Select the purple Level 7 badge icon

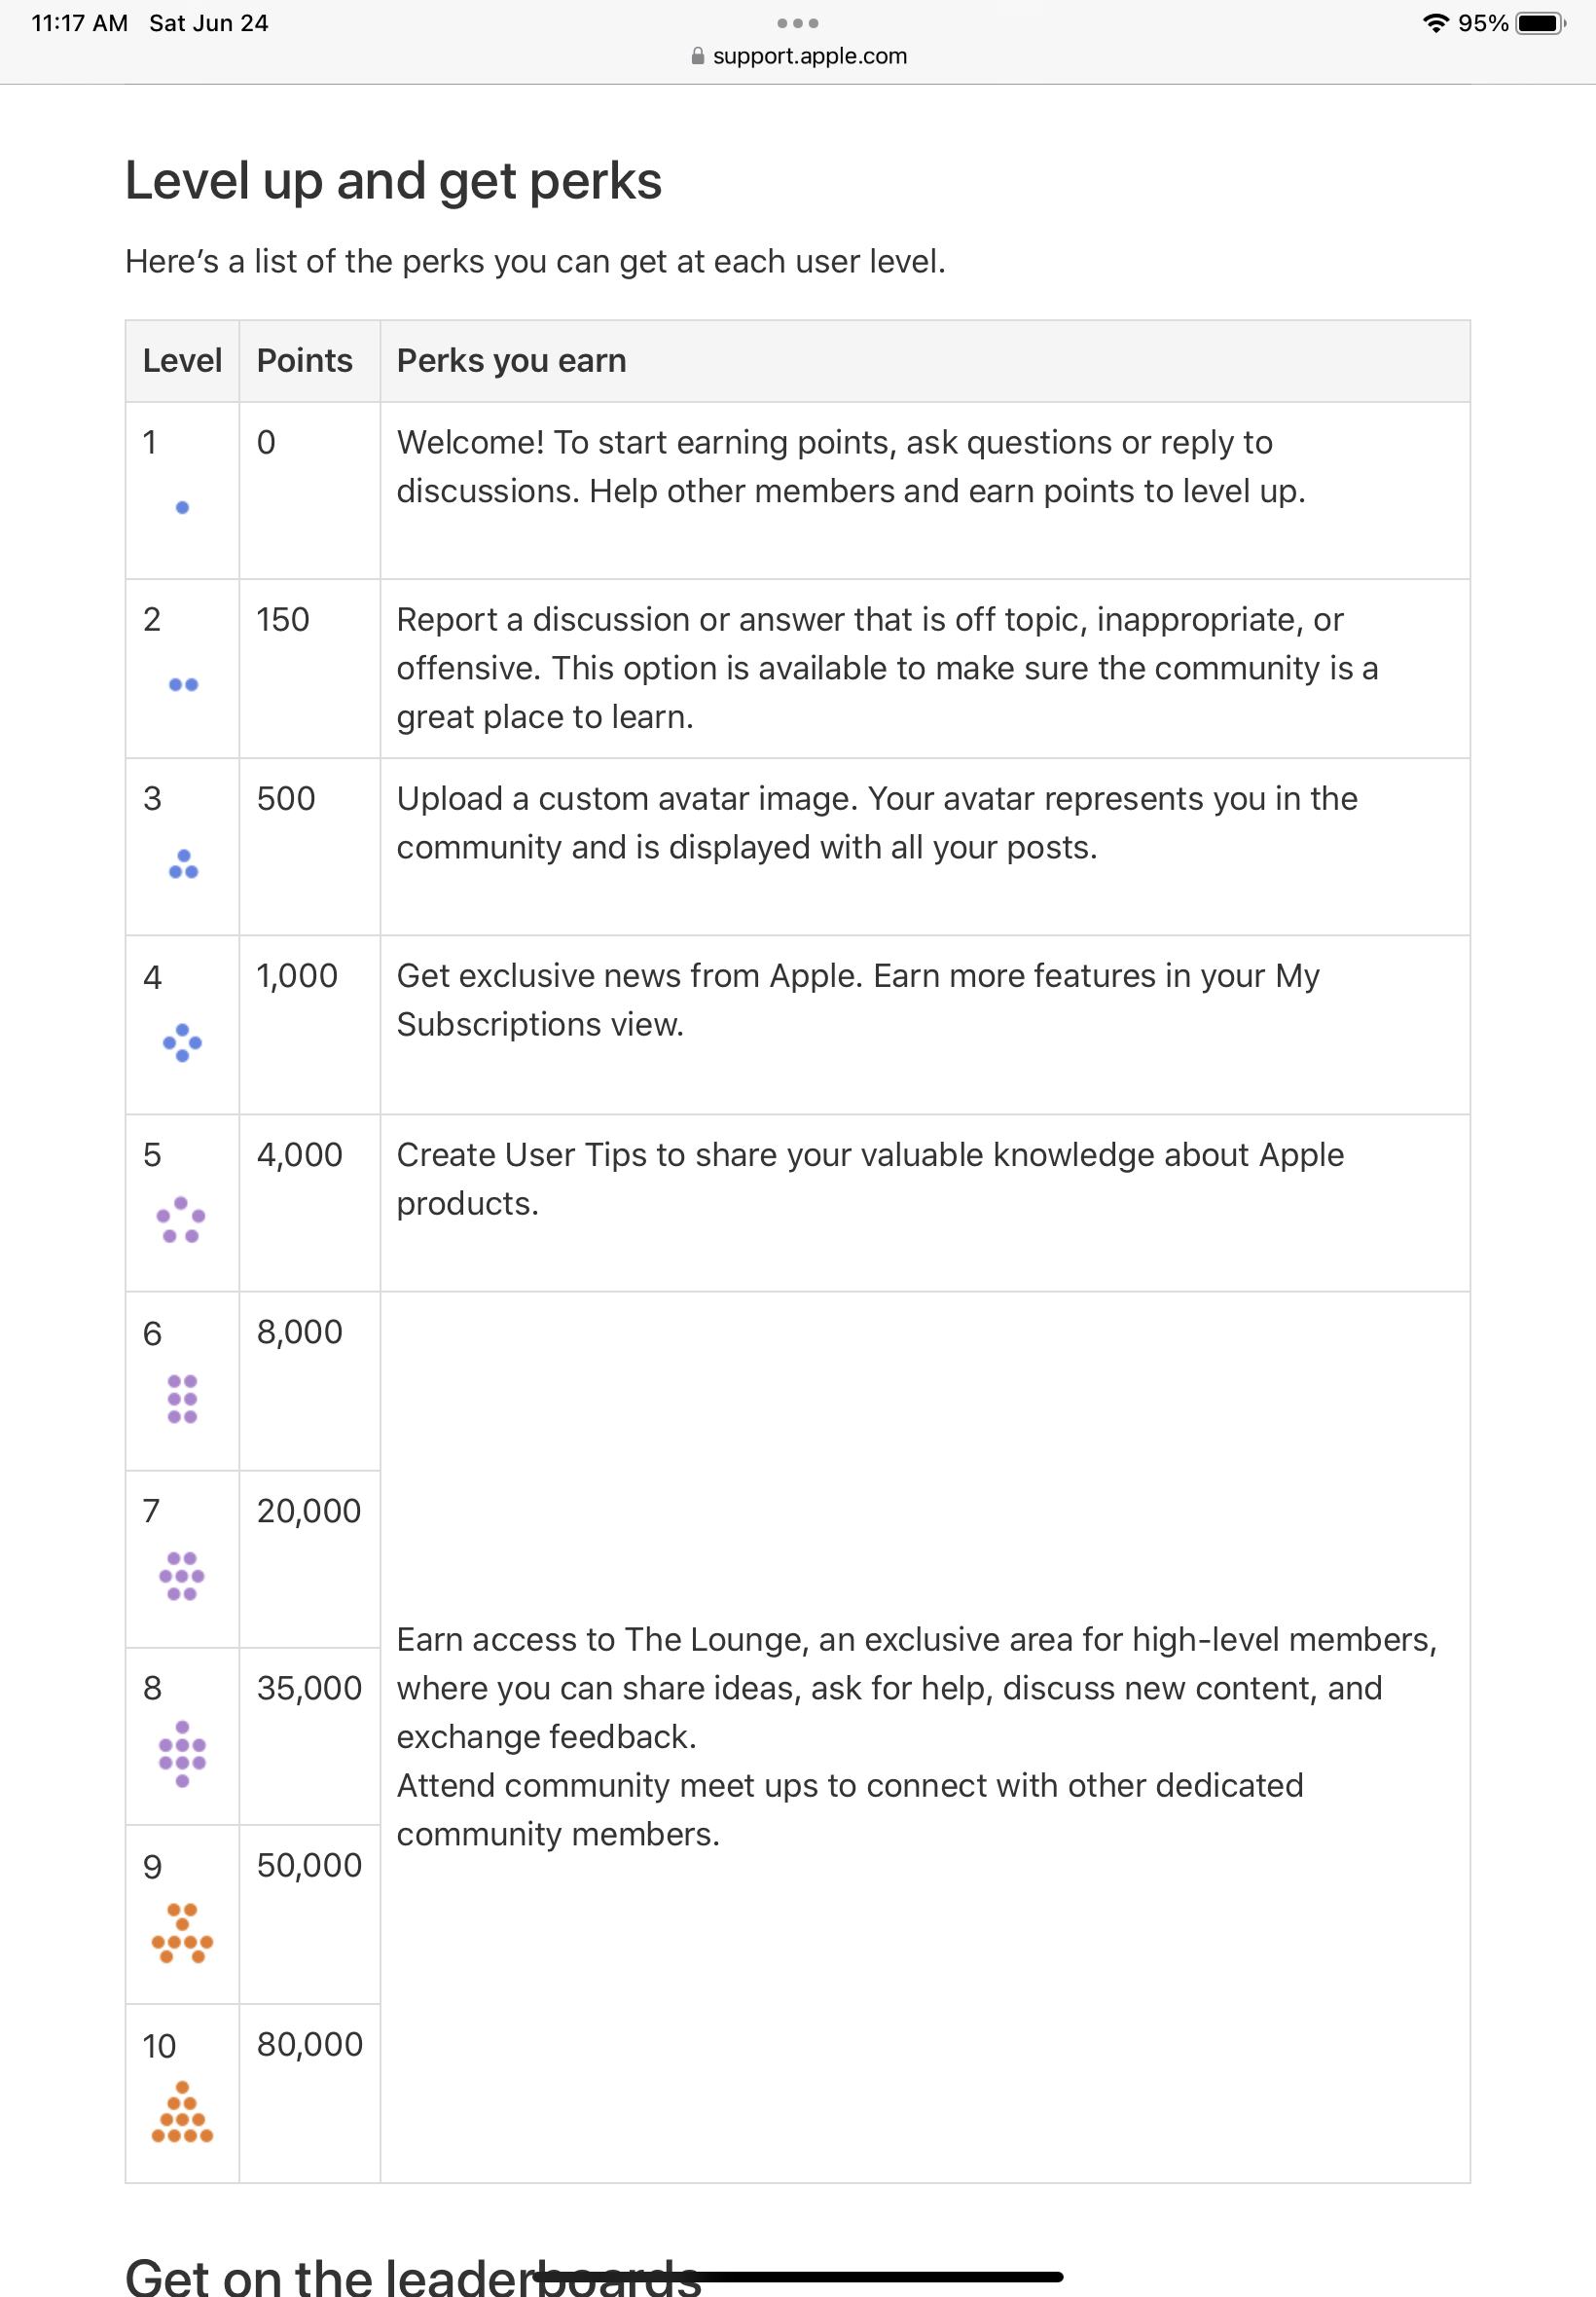click(x=181, y=1575)
